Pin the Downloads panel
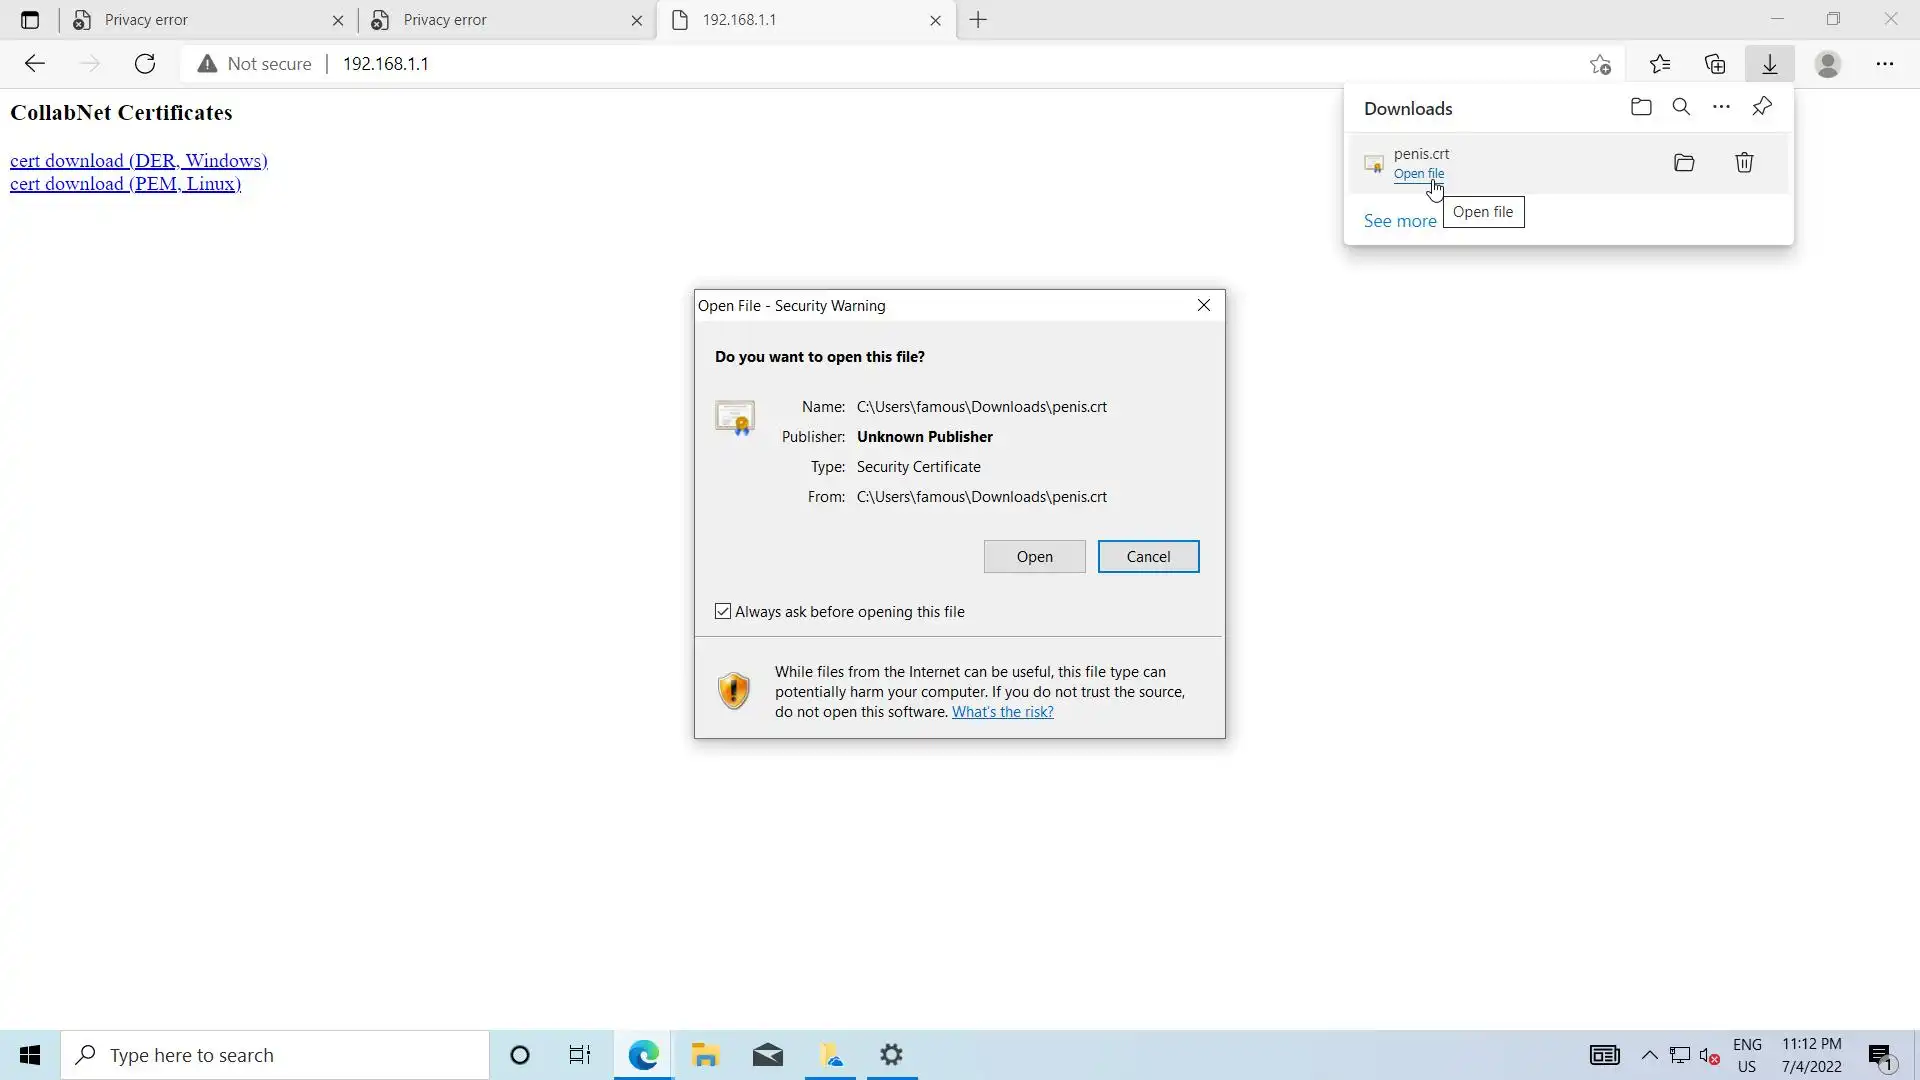This screenshot has height=1080, width=1920. (x=1762, y=107)
